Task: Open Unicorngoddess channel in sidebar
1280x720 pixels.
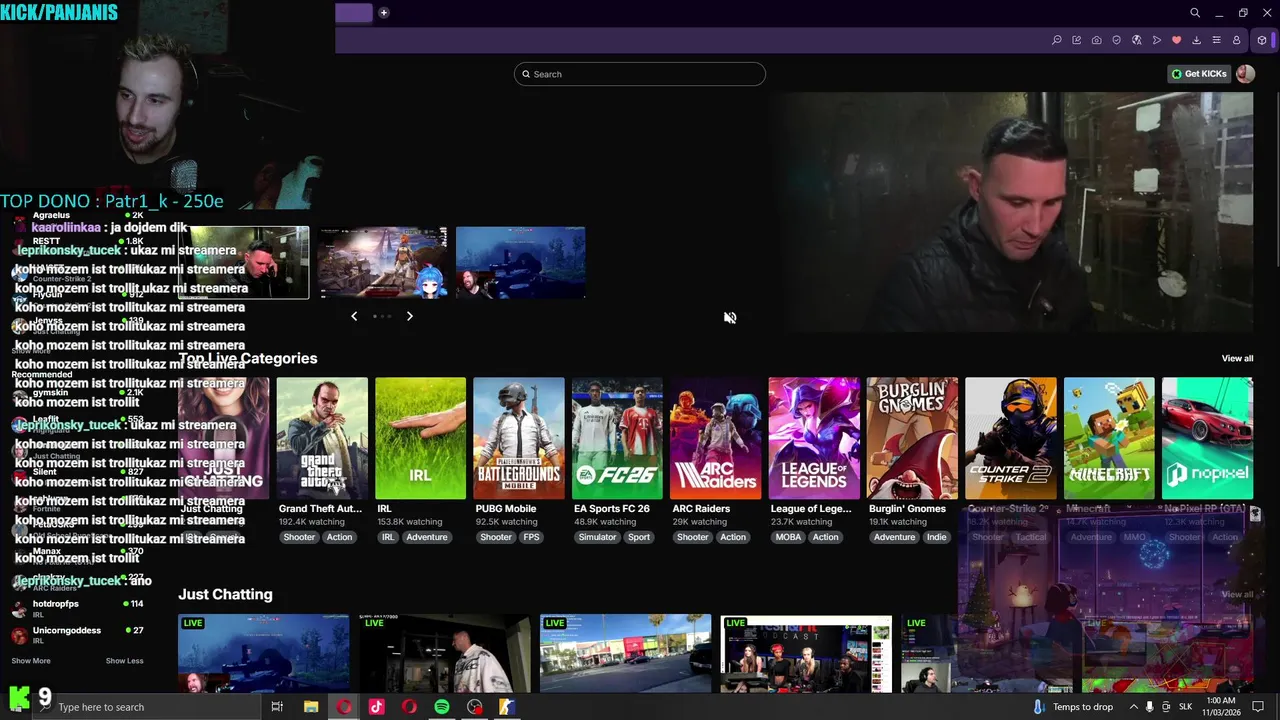Action: [x=77, y=635]
